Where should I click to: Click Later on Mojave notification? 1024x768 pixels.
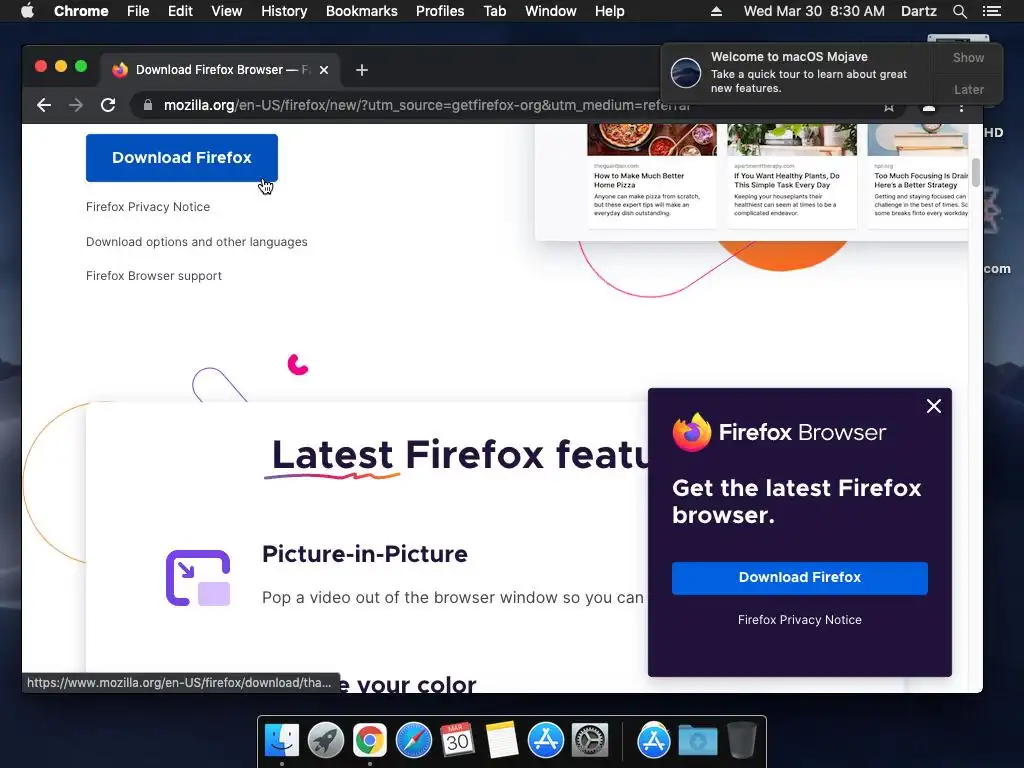968,89
